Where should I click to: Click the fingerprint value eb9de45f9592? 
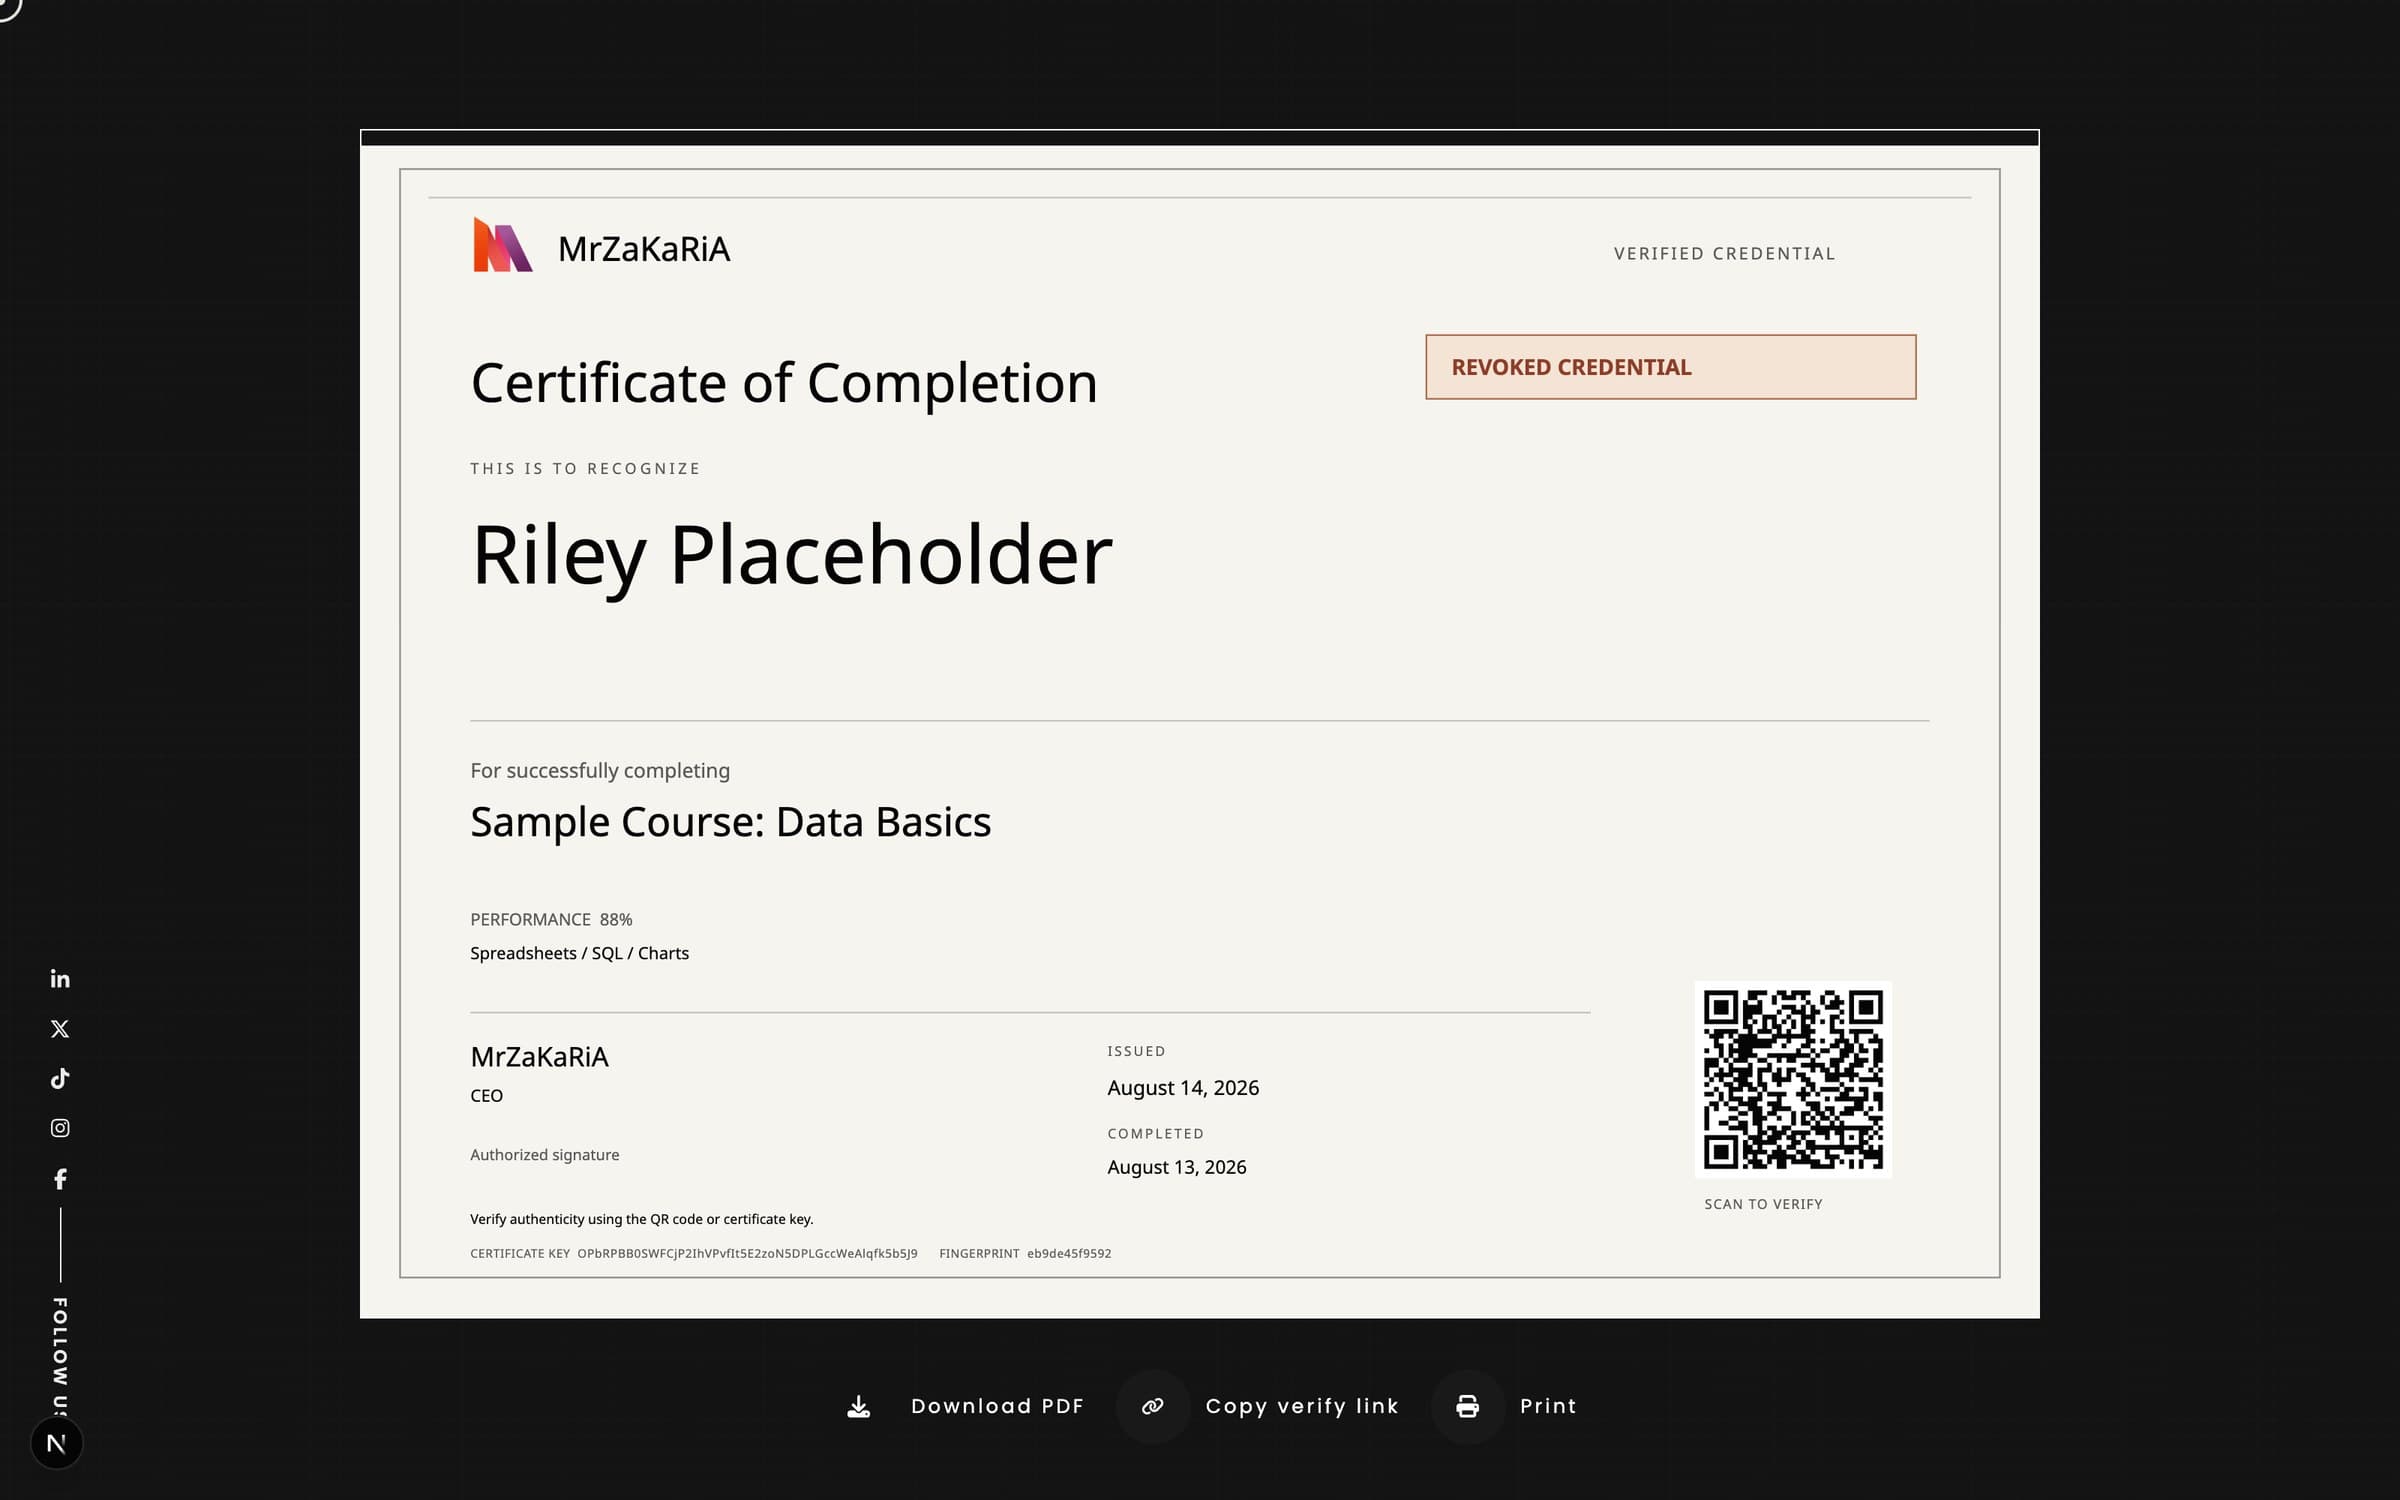tap(1069, 1254)
